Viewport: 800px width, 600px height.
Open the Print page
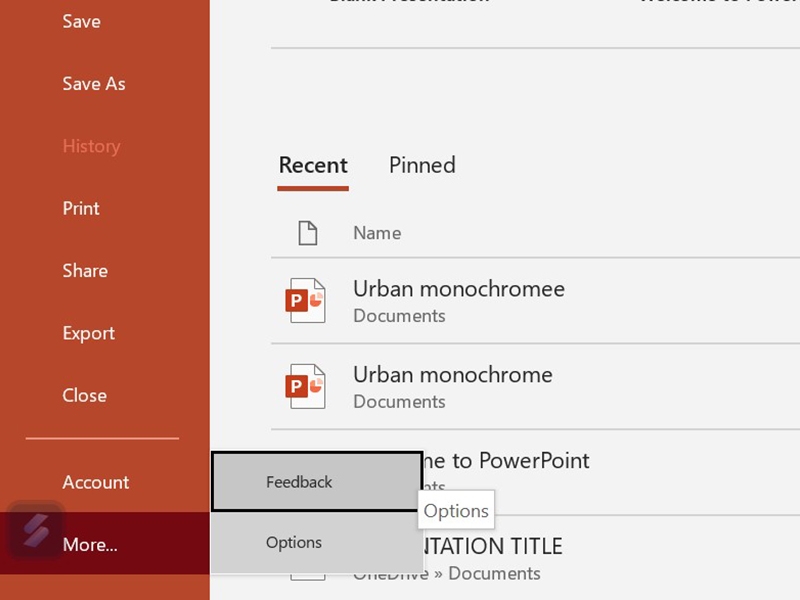click(81, 208)
